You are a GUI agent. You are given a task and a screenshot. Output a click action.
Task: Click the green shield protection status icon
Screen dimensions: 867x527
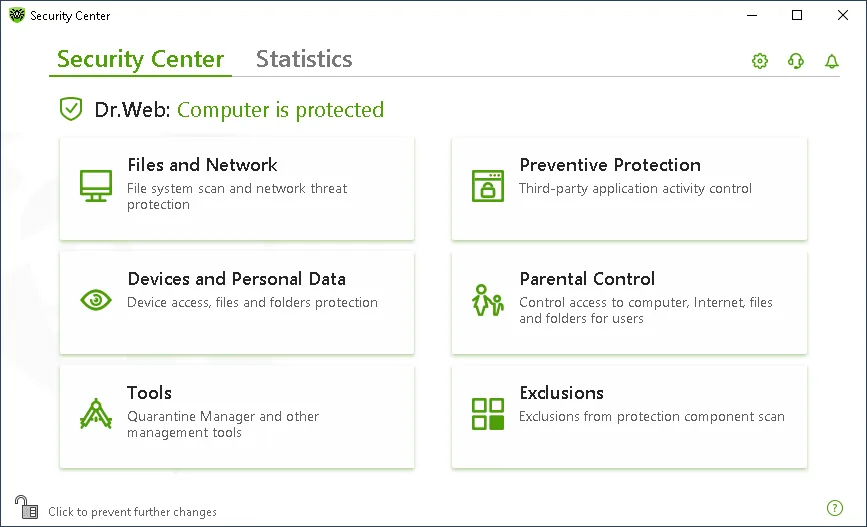[71, 109]
